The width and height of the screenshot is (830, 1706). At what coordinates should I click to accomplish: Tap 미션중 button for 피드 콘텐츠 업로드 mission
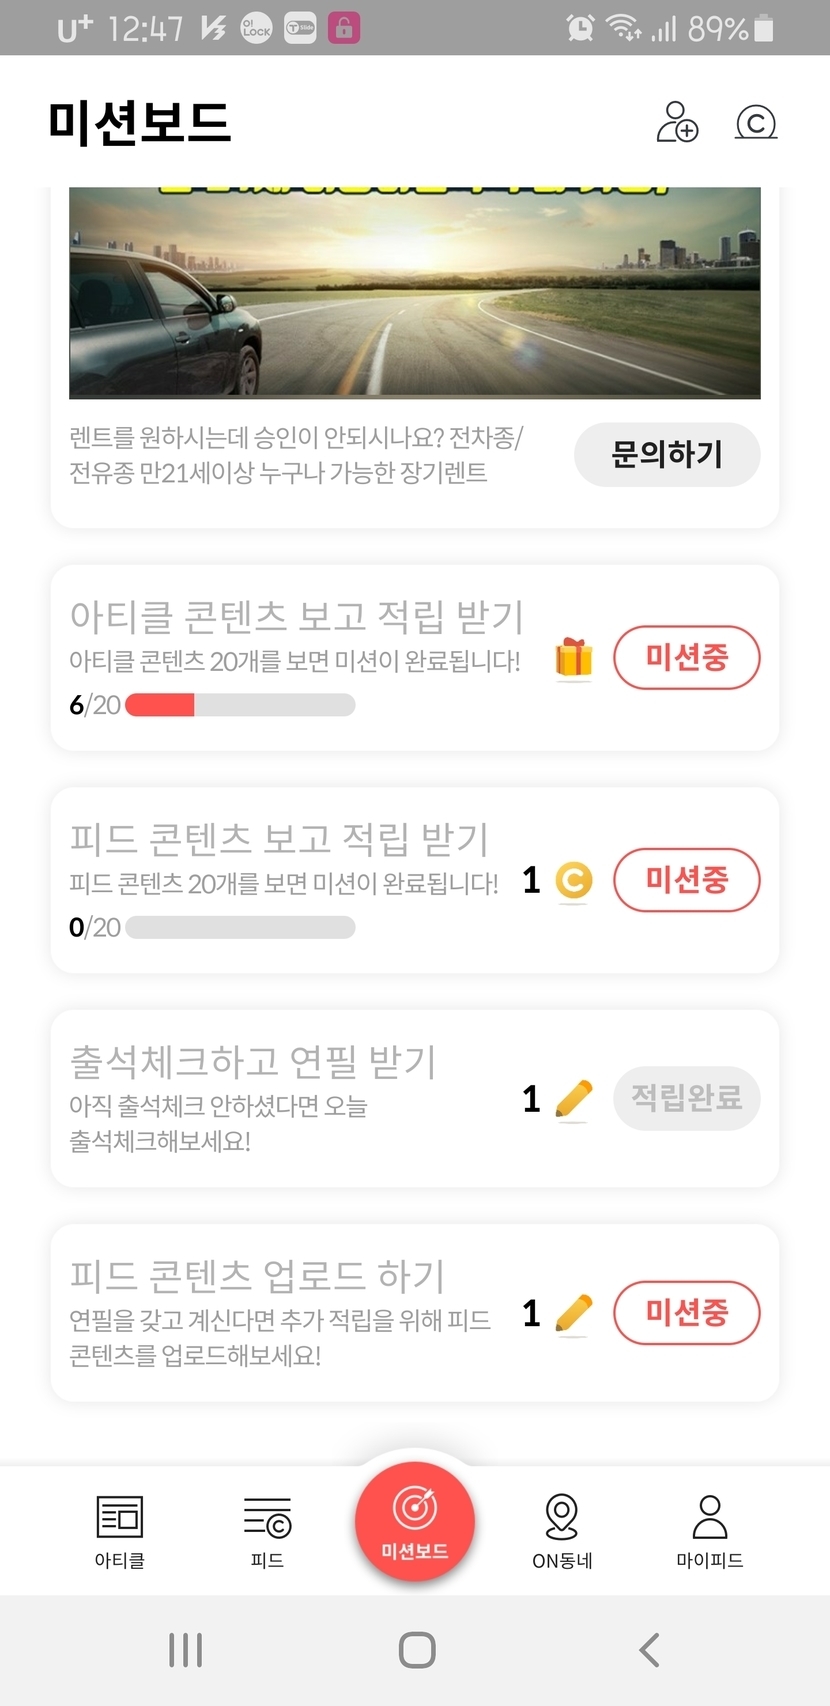click(x=687, y=1312)
